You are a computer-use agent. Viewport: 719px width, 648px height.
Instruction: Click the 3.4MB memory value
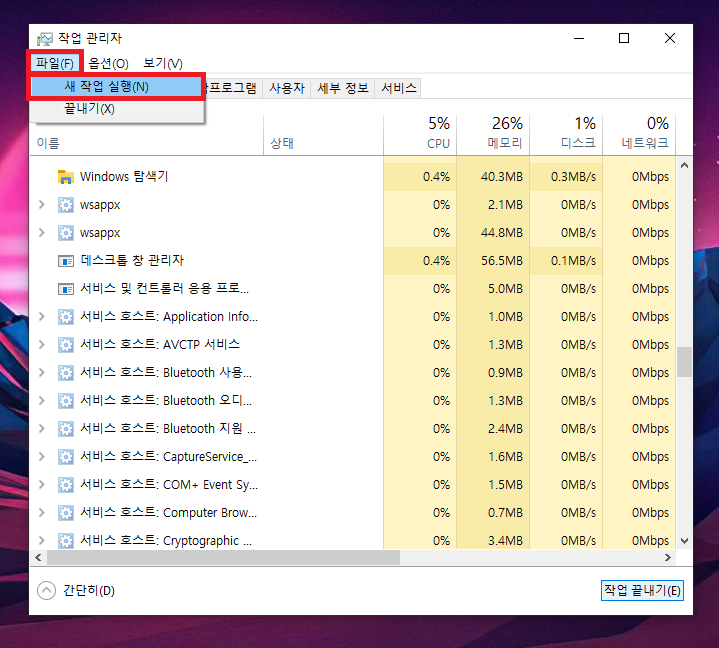[505, 541]
